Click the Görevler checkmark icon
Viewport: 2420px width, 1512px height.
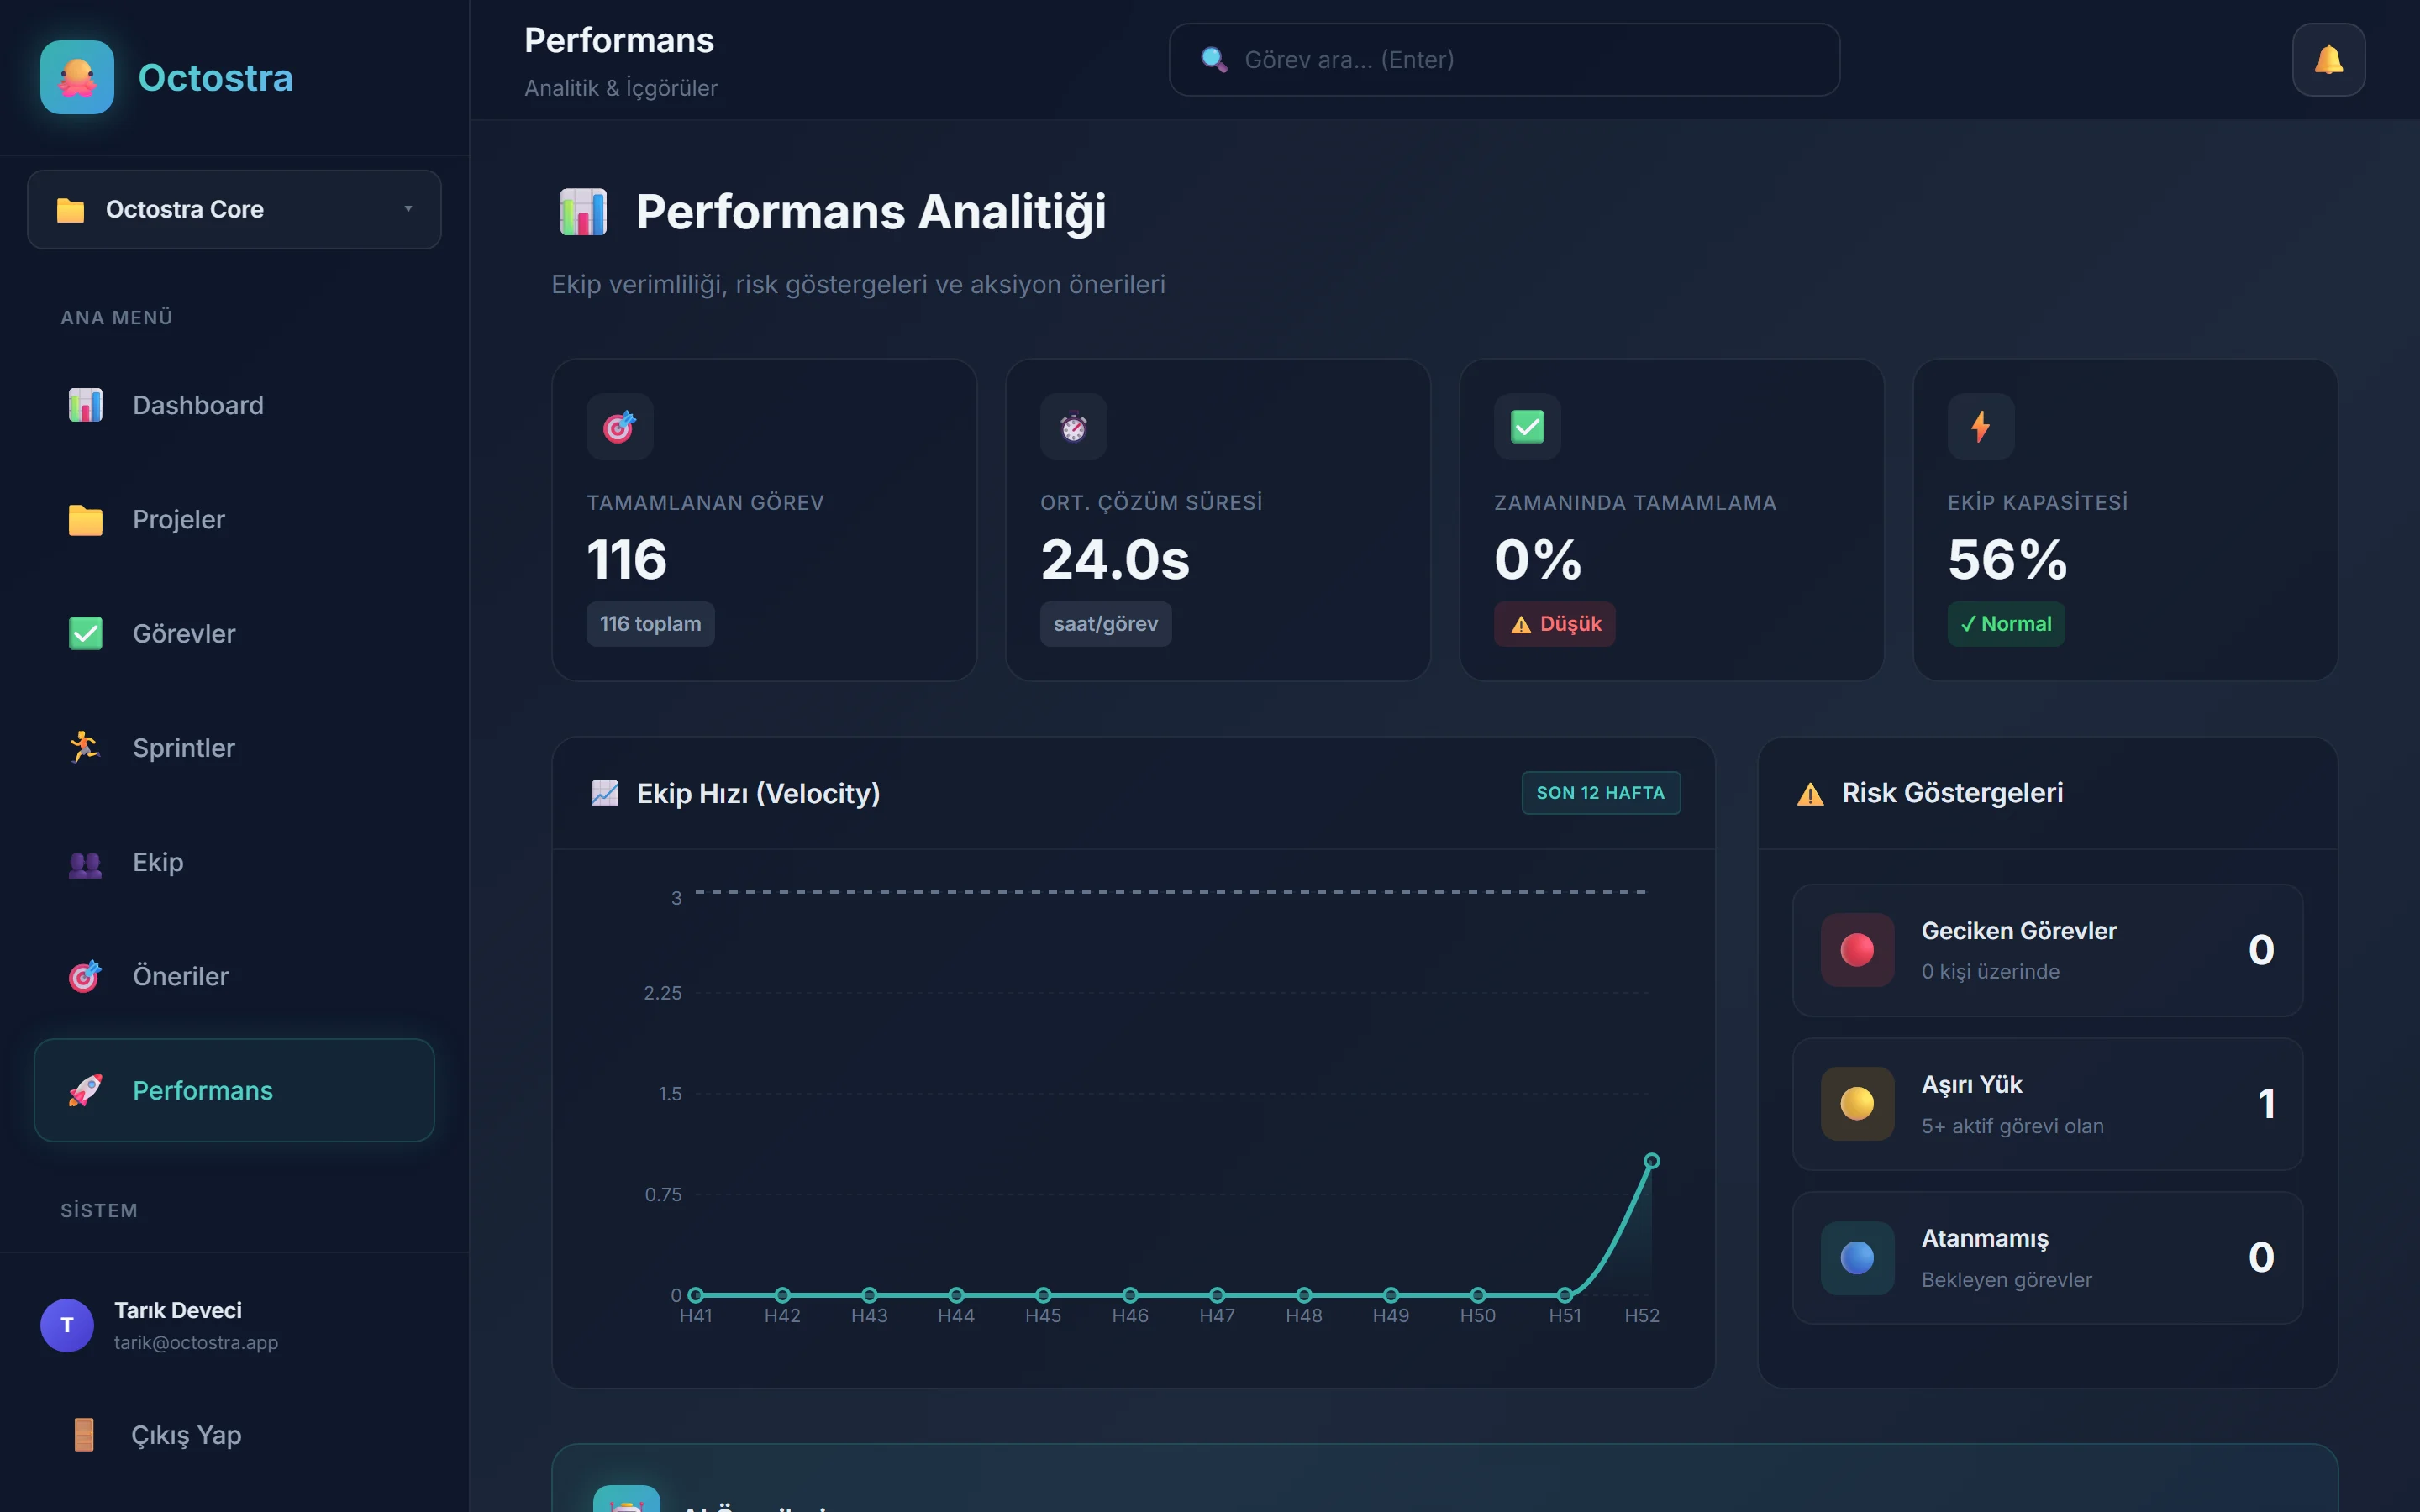[x=85, y=633]
